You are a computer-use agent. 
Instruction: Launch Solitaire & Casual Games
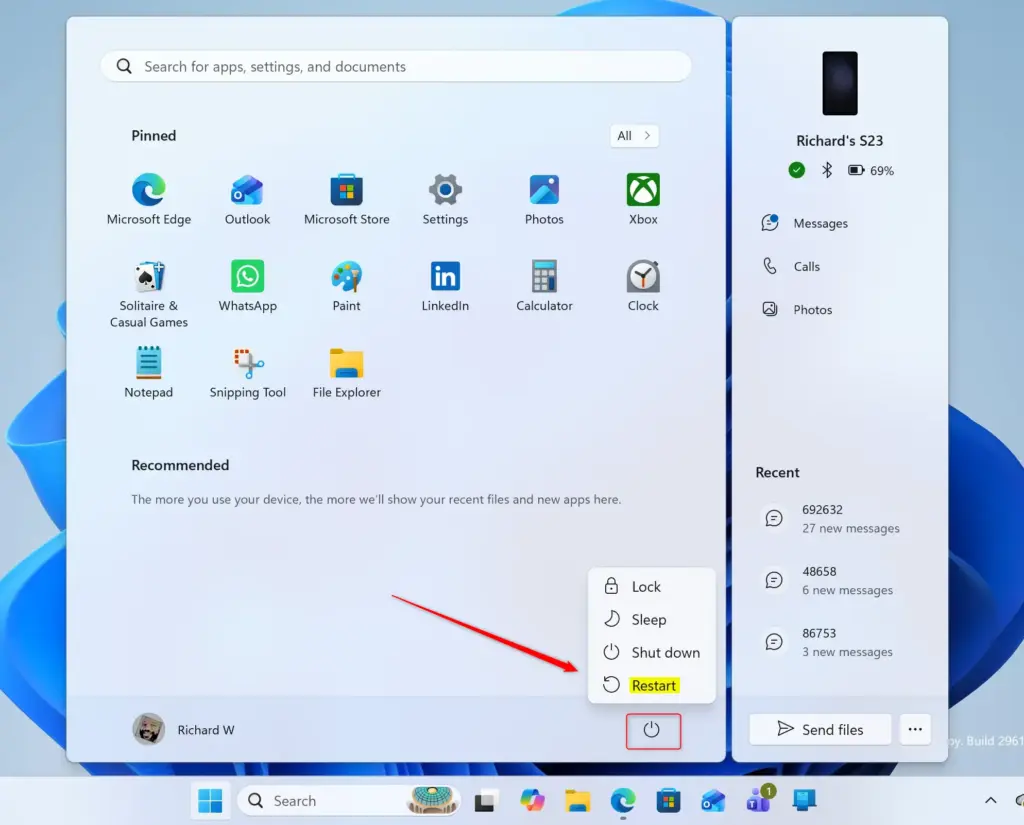click(149, 294)
